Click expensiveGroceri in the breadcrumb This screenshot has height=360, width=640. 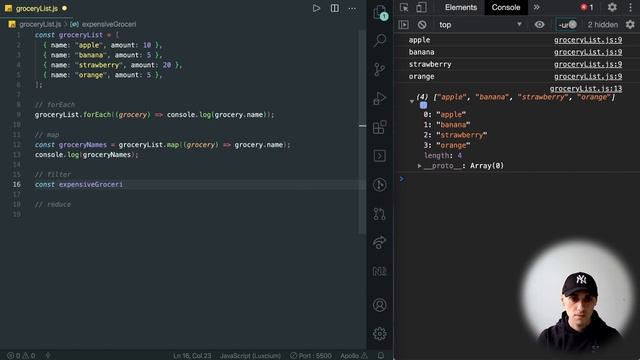(109, 24)
